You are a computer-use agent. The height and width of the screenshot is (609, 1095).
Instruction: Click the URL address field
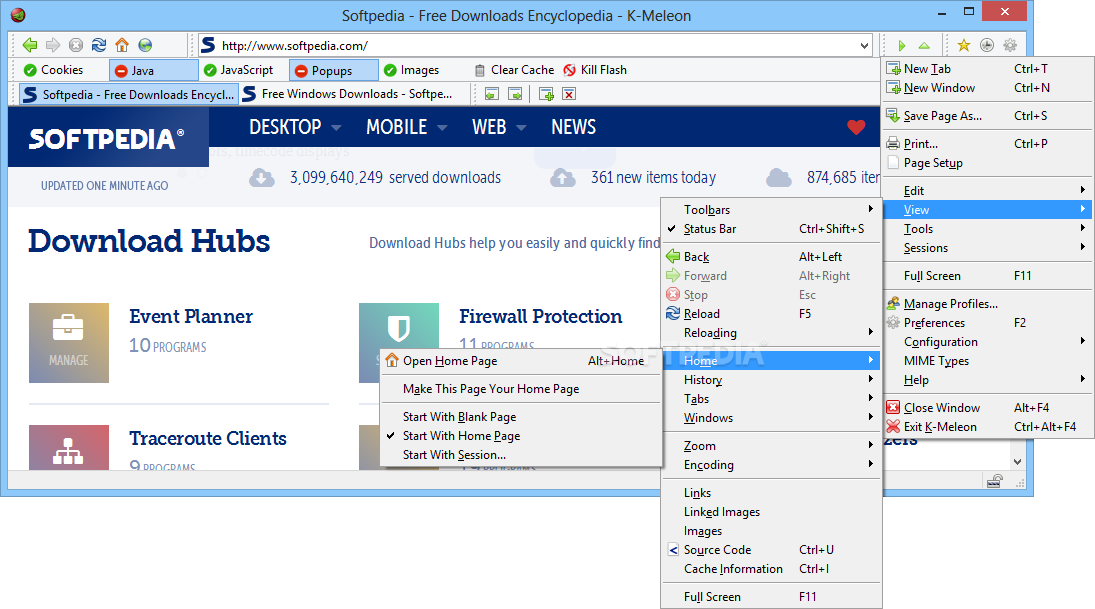click(x=534, y=45)
